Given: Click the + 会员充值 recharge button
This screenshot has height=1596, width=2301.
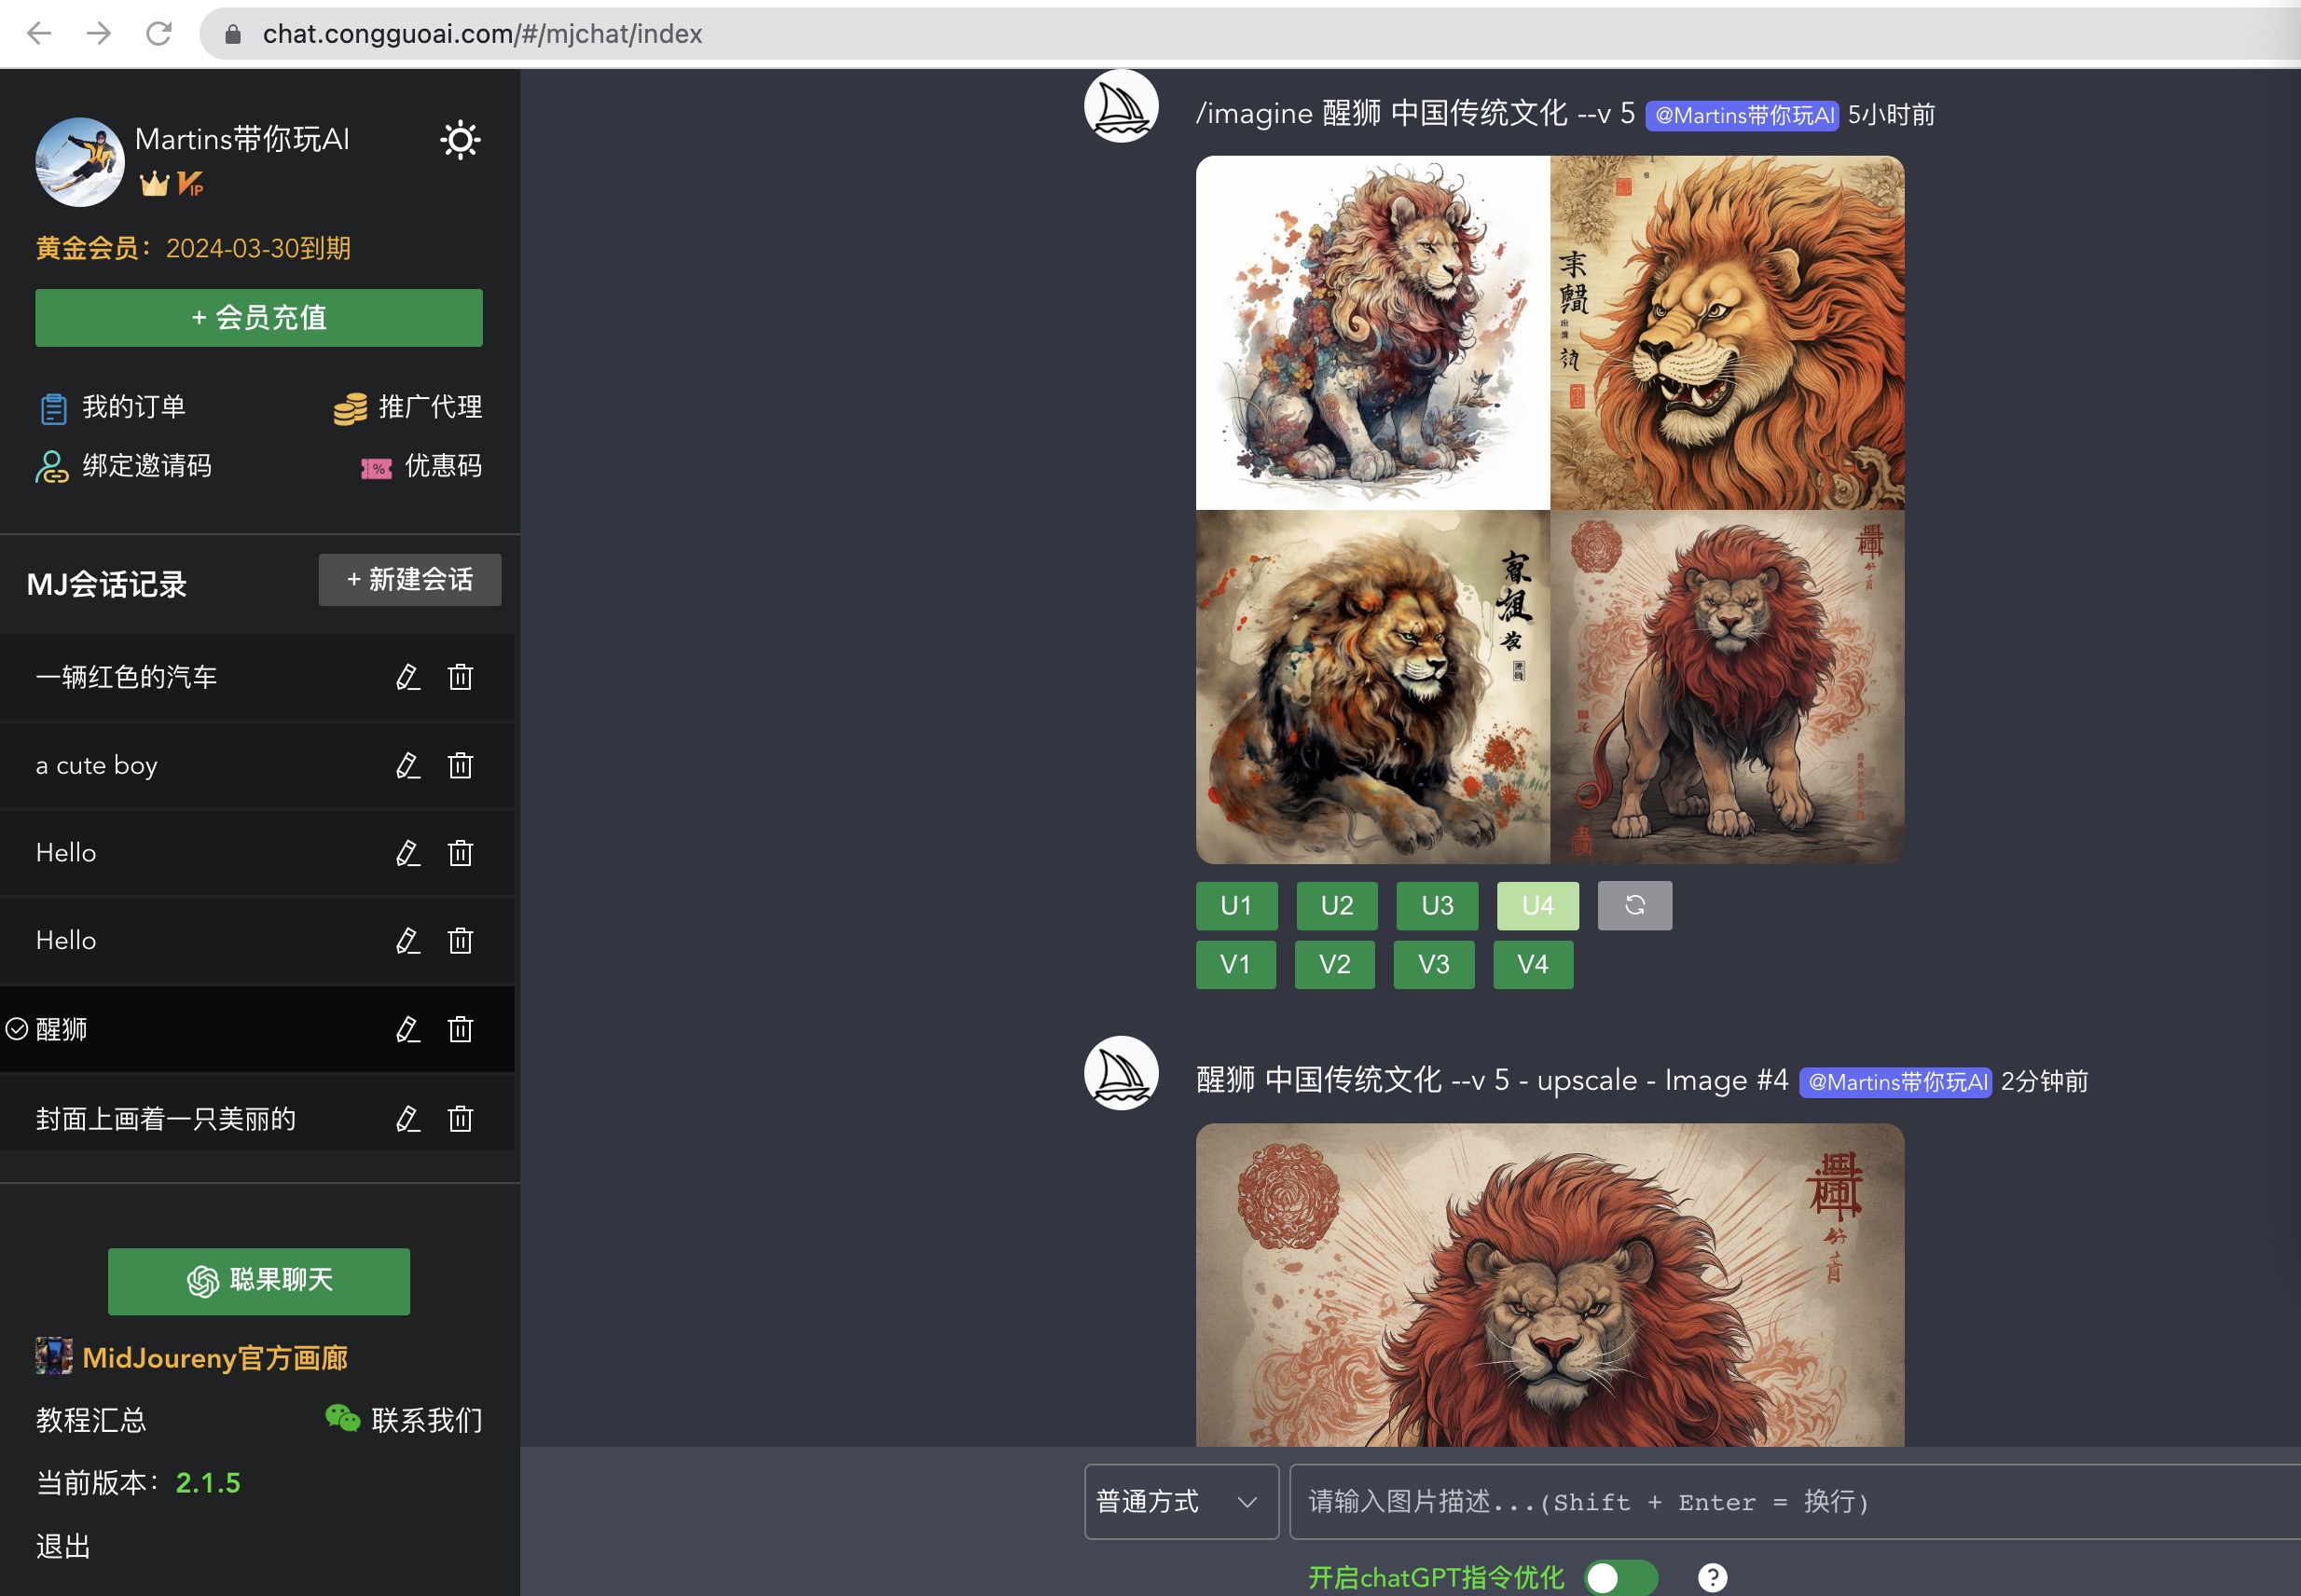Looking at the screenshot, I should [258, 317].
